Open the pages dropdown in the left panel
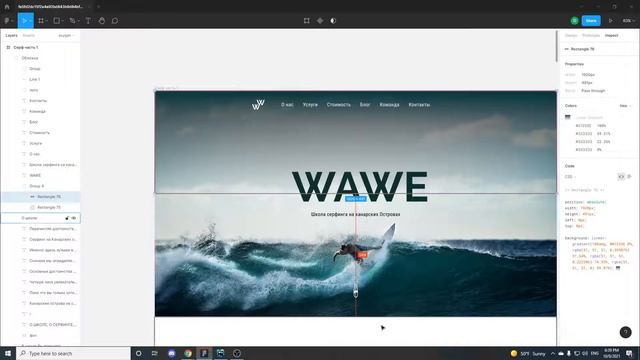Viewport: 640px width, 360px height. click(x=66, y=36)
